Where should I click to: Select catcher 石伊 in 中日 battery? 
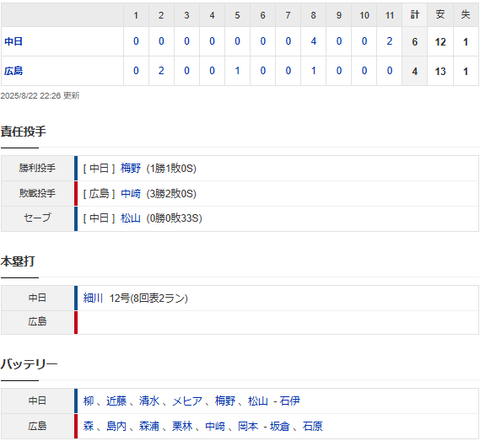coord(290,401)
